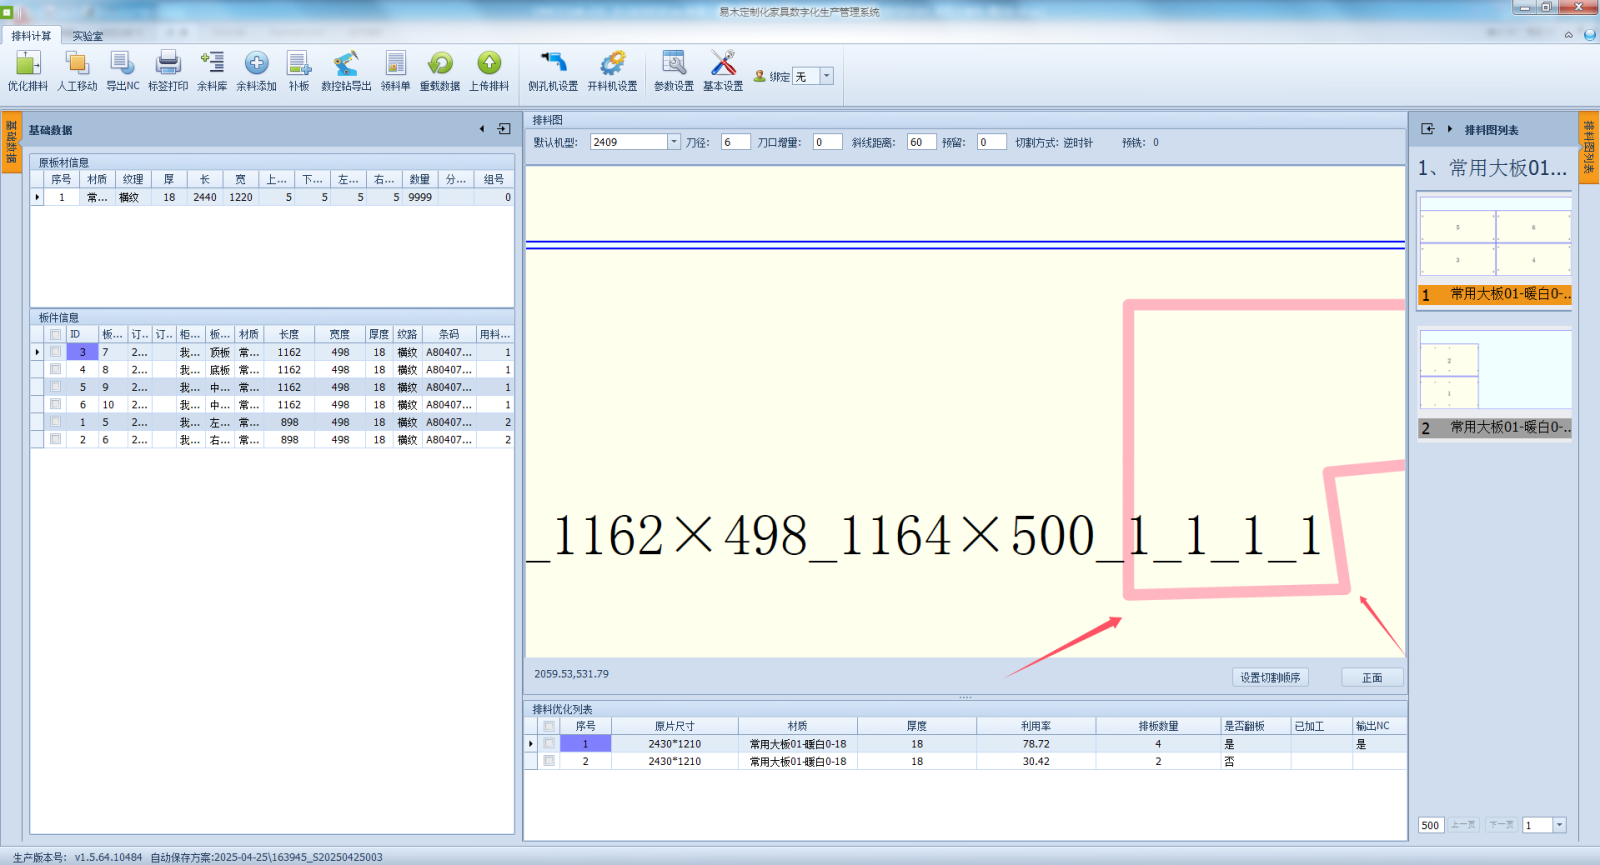Switch to the 实验室 tab
The image size is (1600, 865).
[87, 36]
